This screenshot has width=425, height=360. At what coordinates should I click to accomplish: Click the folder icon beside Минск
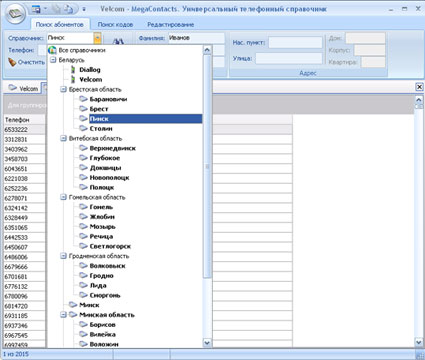pyautogui.click(x=73, y=305)
